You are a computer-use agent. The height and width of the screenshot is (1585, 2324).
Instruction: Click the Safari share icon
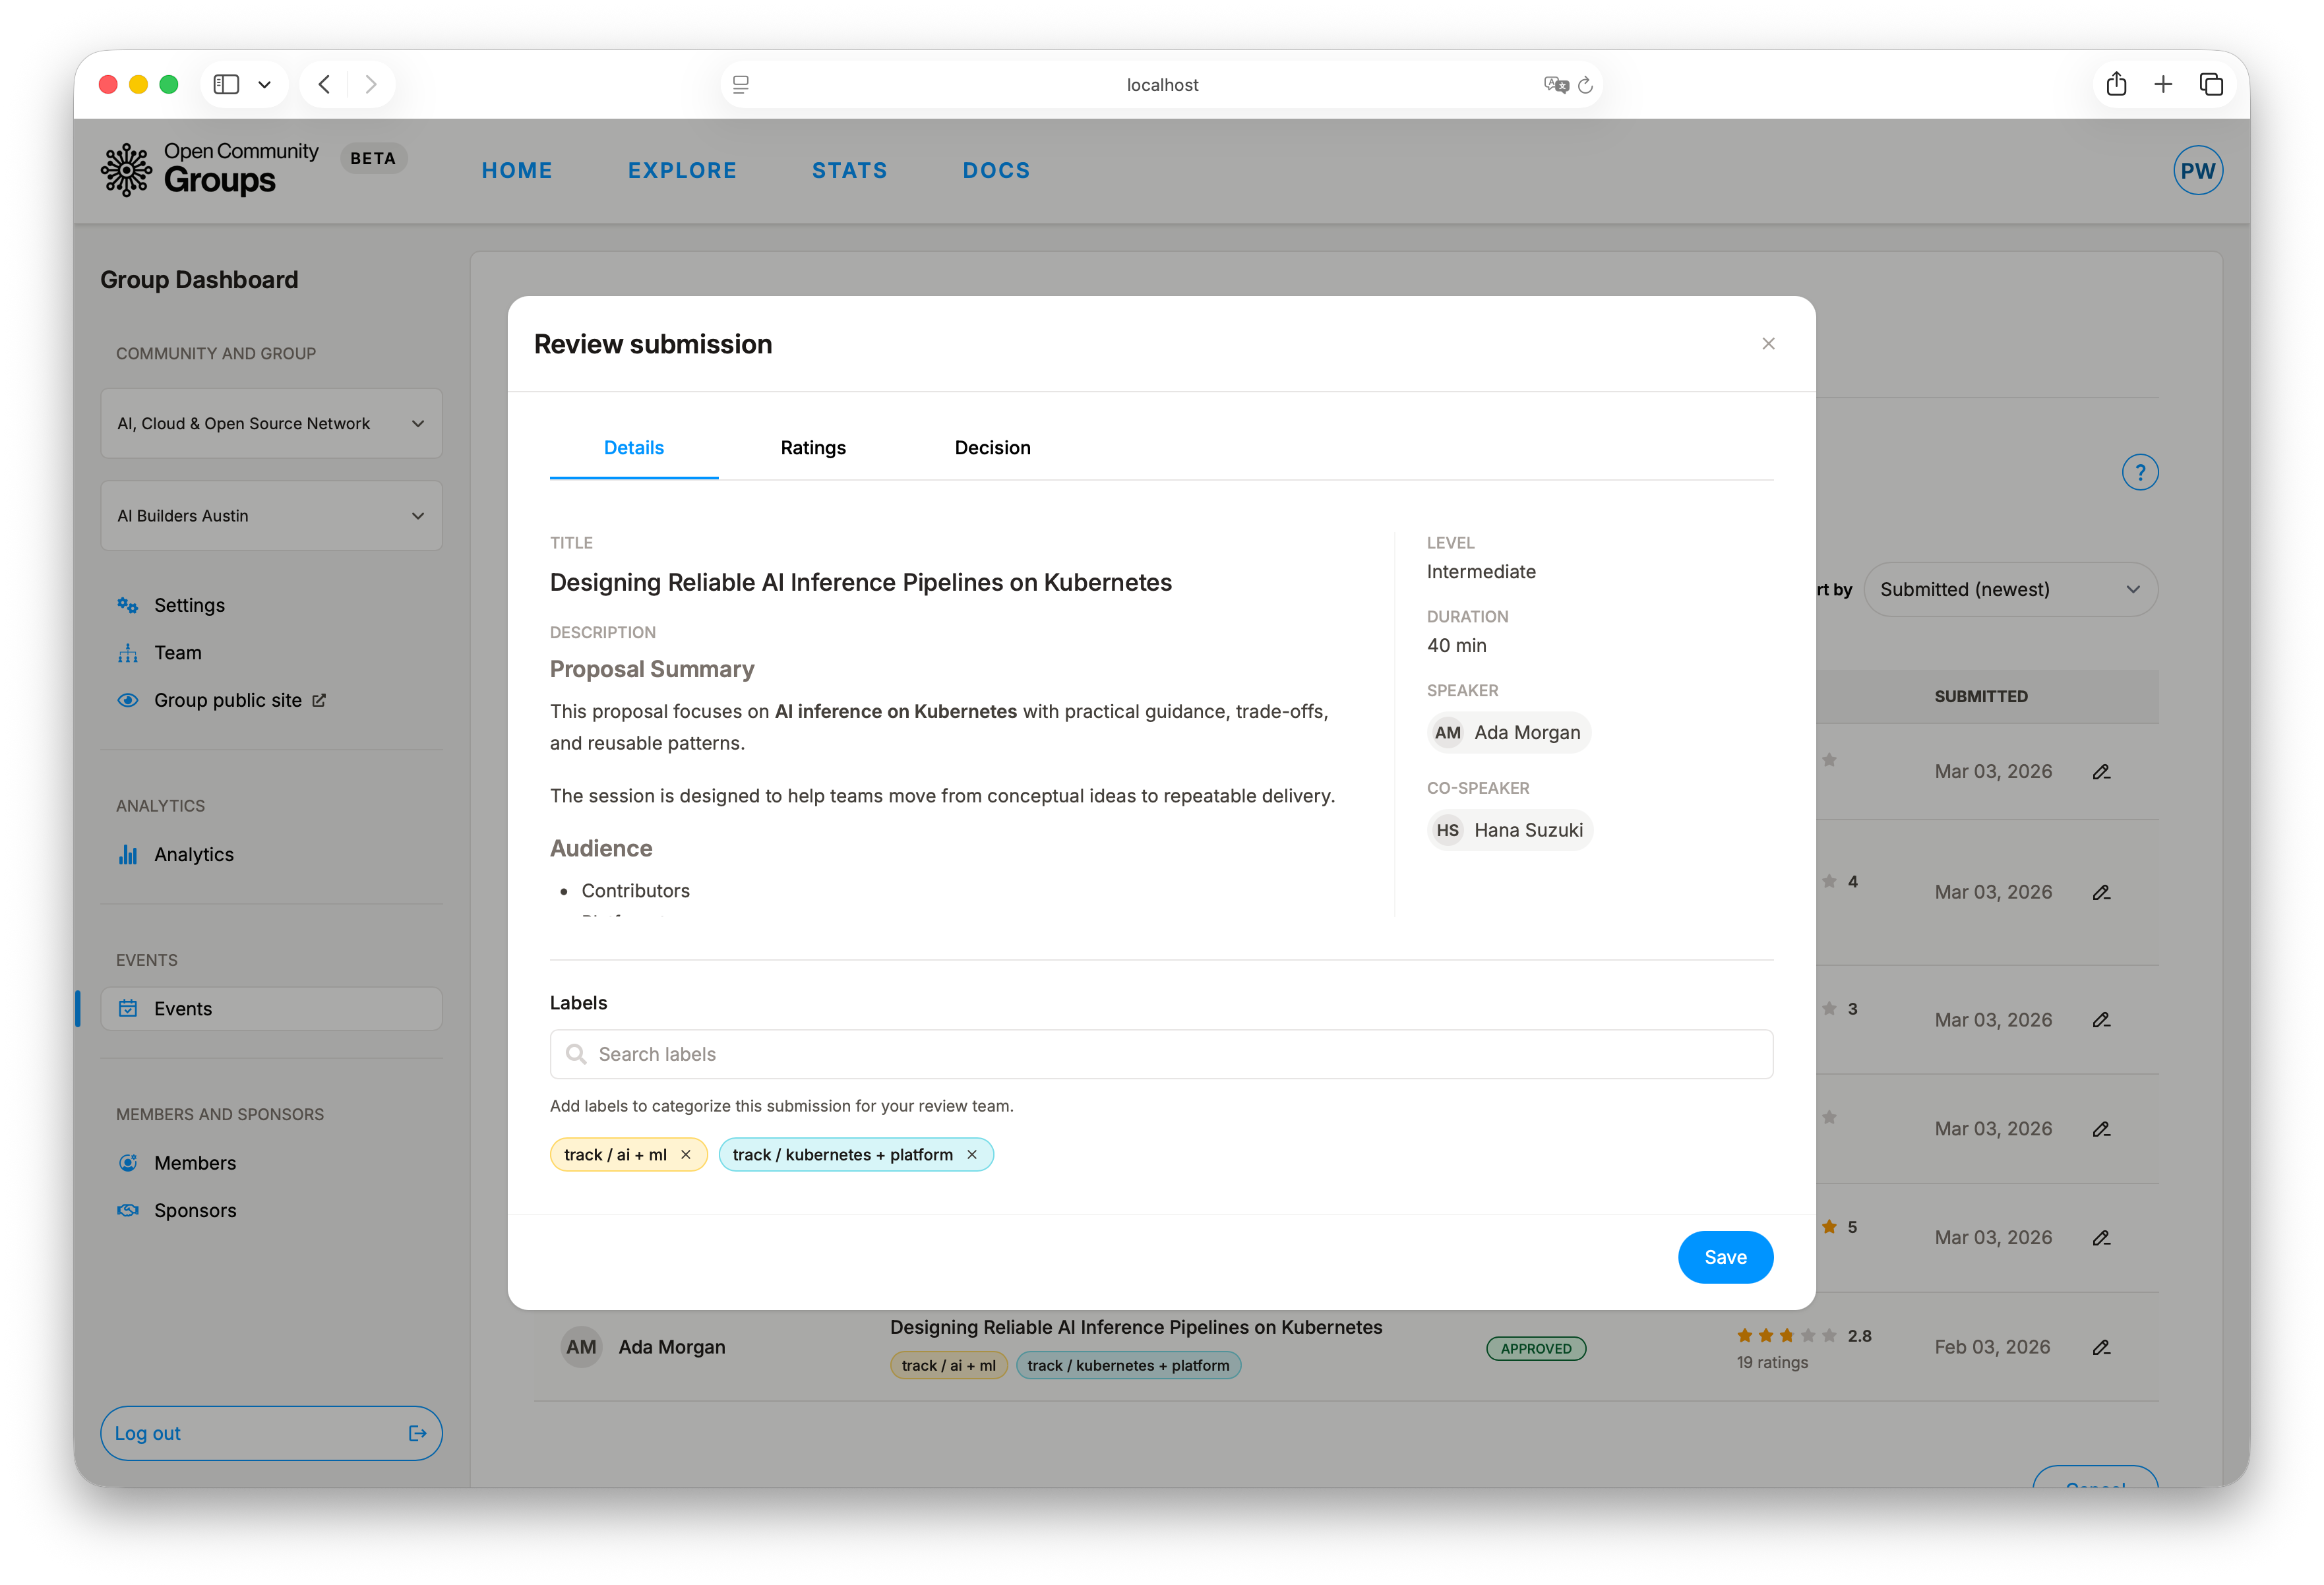click(2116, 84)
